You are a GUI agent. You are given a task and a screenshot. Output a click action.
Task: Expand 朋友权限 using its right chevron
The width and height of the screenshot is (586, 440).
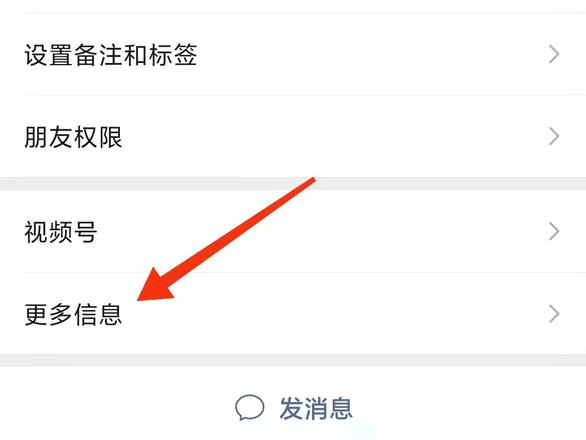click(554, 136)
